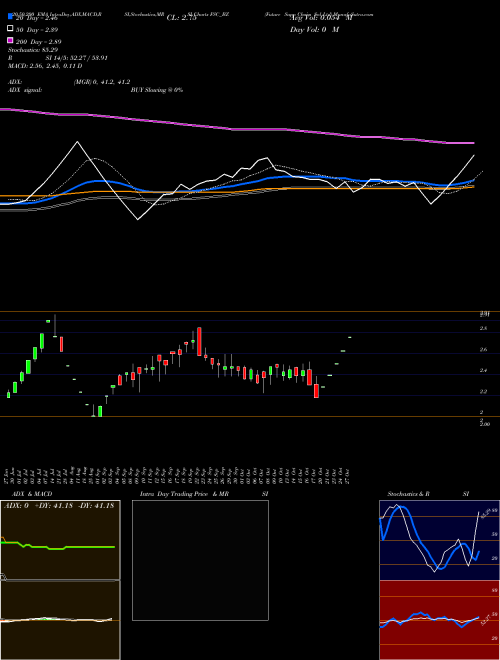Click the 'Day Vol: 0 M' text
The image size is (500, 660).
tap(314, 29)
